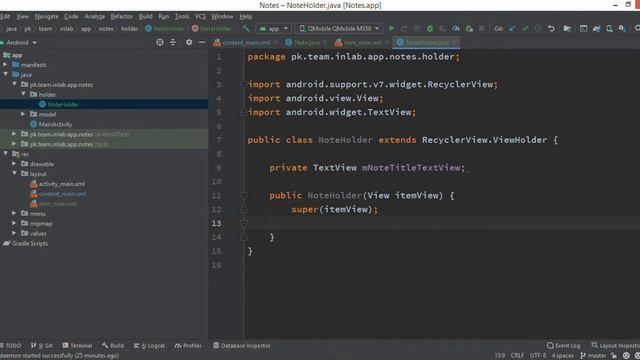The height and width of the screenshot is (360, 640).
Task: Click the collapse all icon in Project panel
Action: coord(173,42)
